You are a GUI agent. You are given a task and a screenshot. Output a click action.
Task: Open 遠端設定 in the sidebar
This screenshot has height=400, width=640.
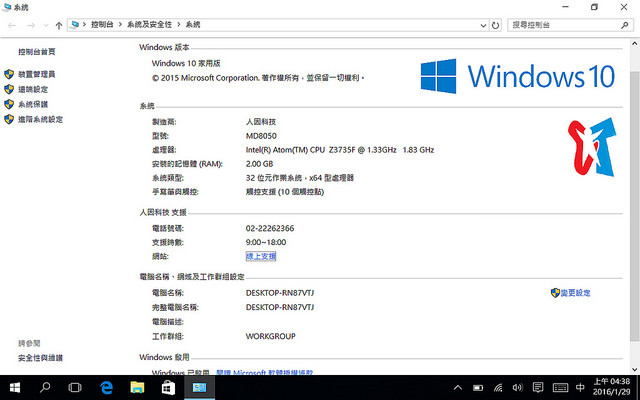click(33, 89)
